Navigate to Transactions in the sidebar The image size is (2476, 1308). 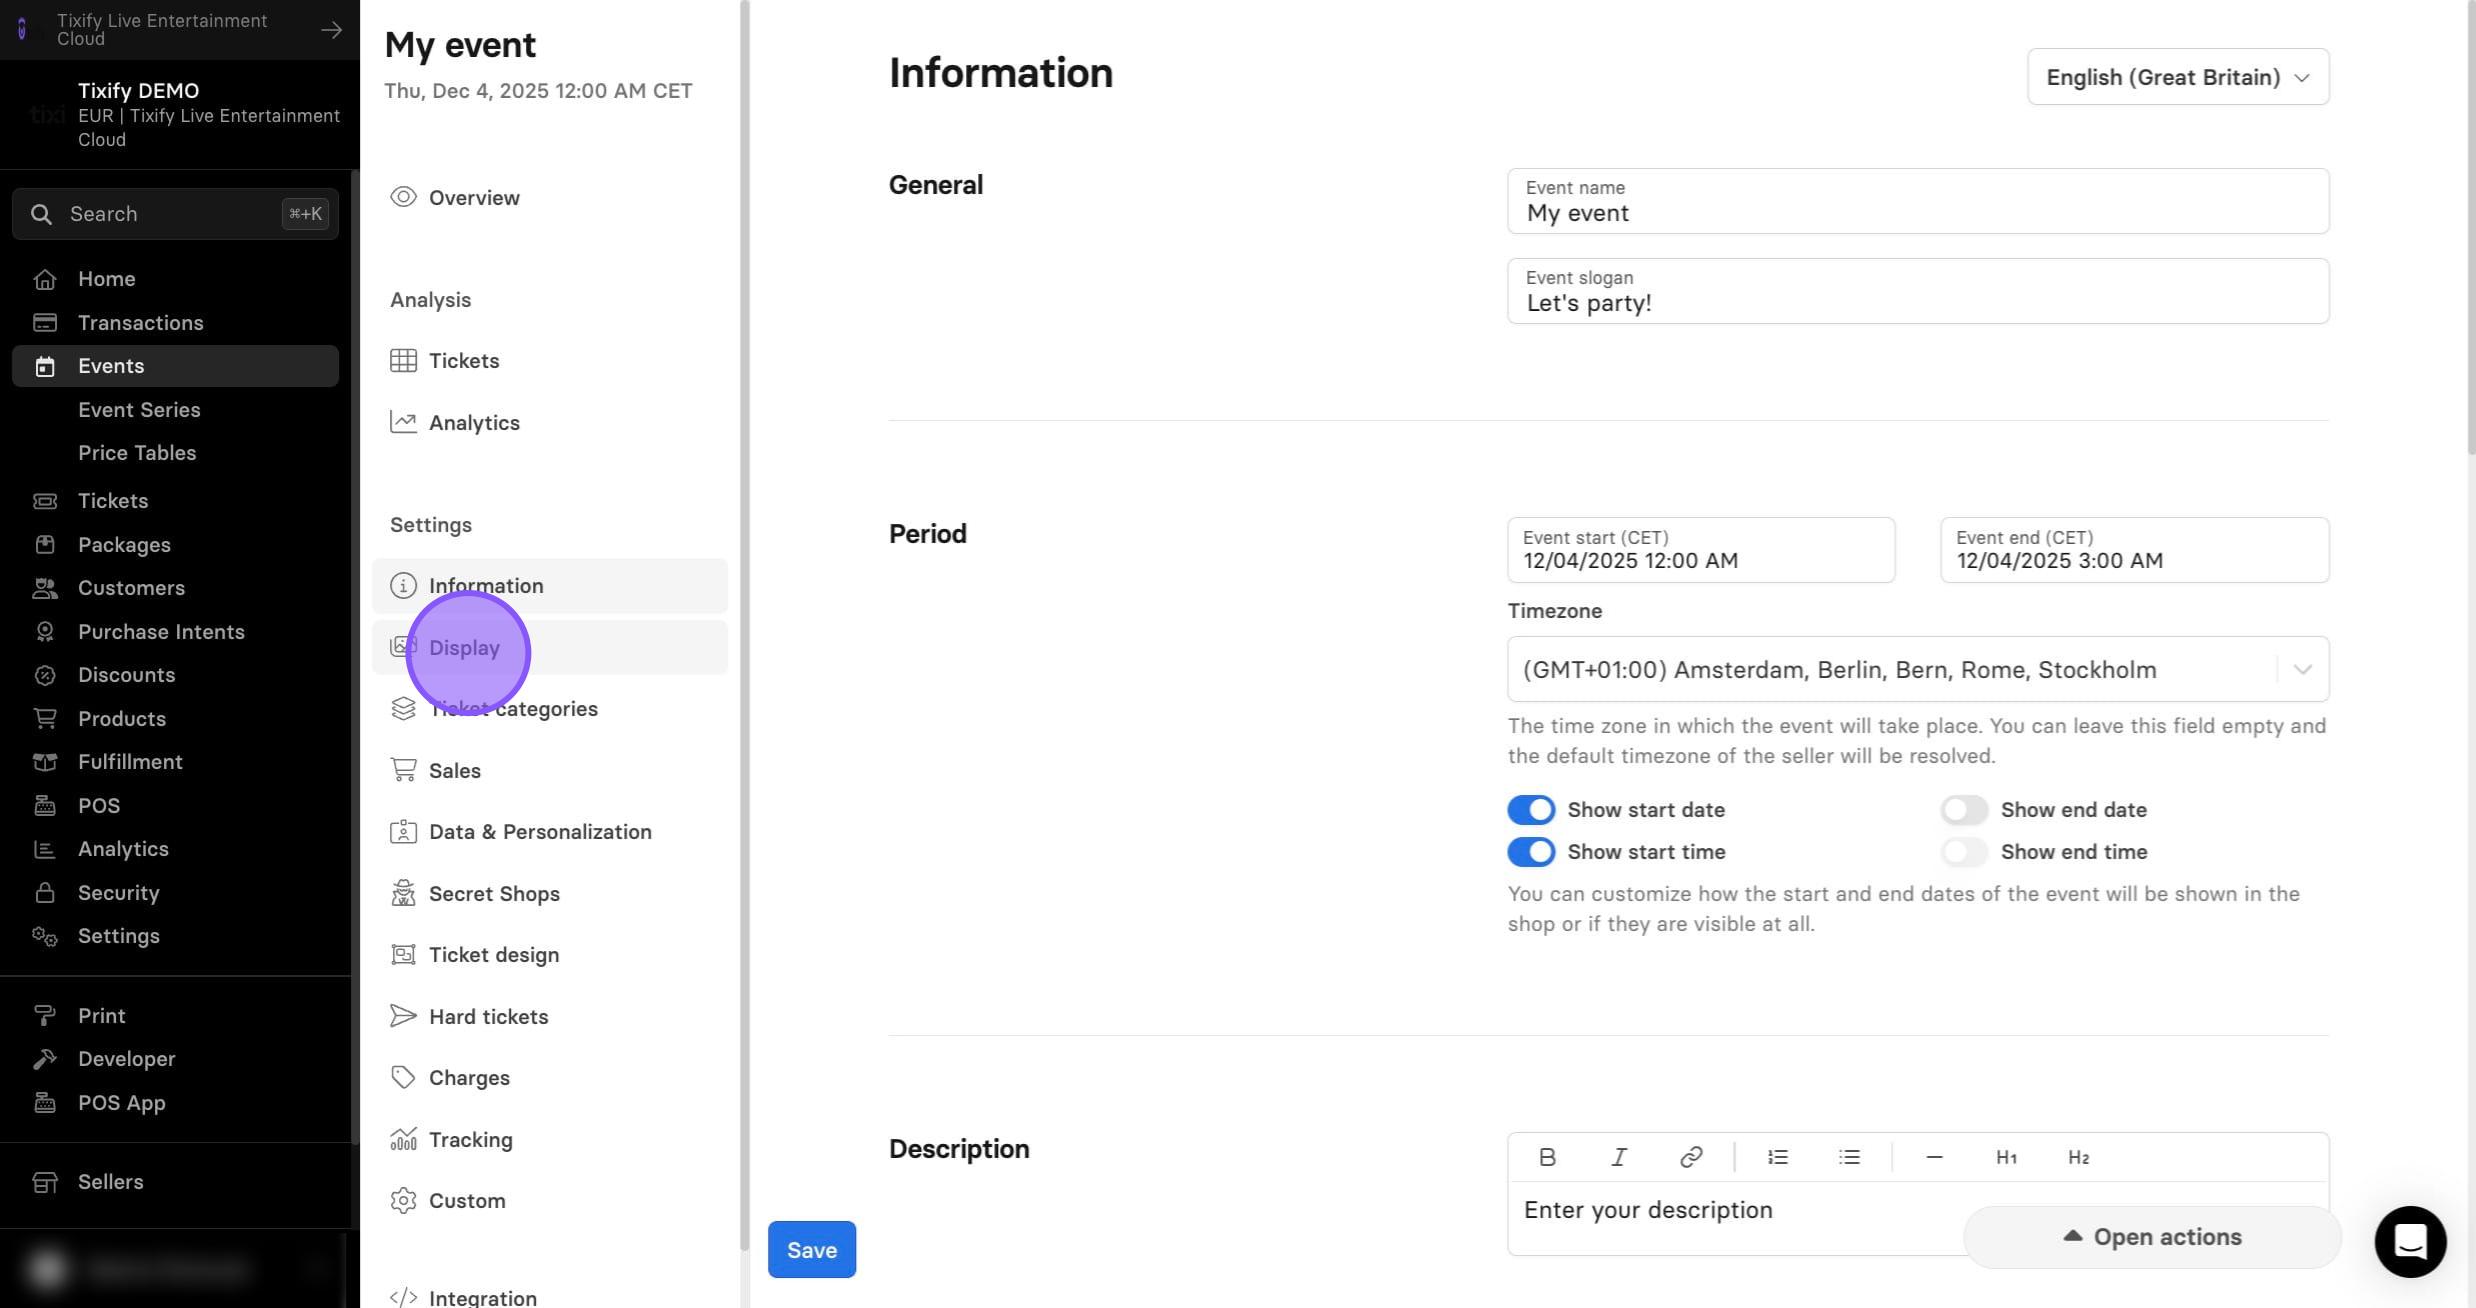pos(175,322)
